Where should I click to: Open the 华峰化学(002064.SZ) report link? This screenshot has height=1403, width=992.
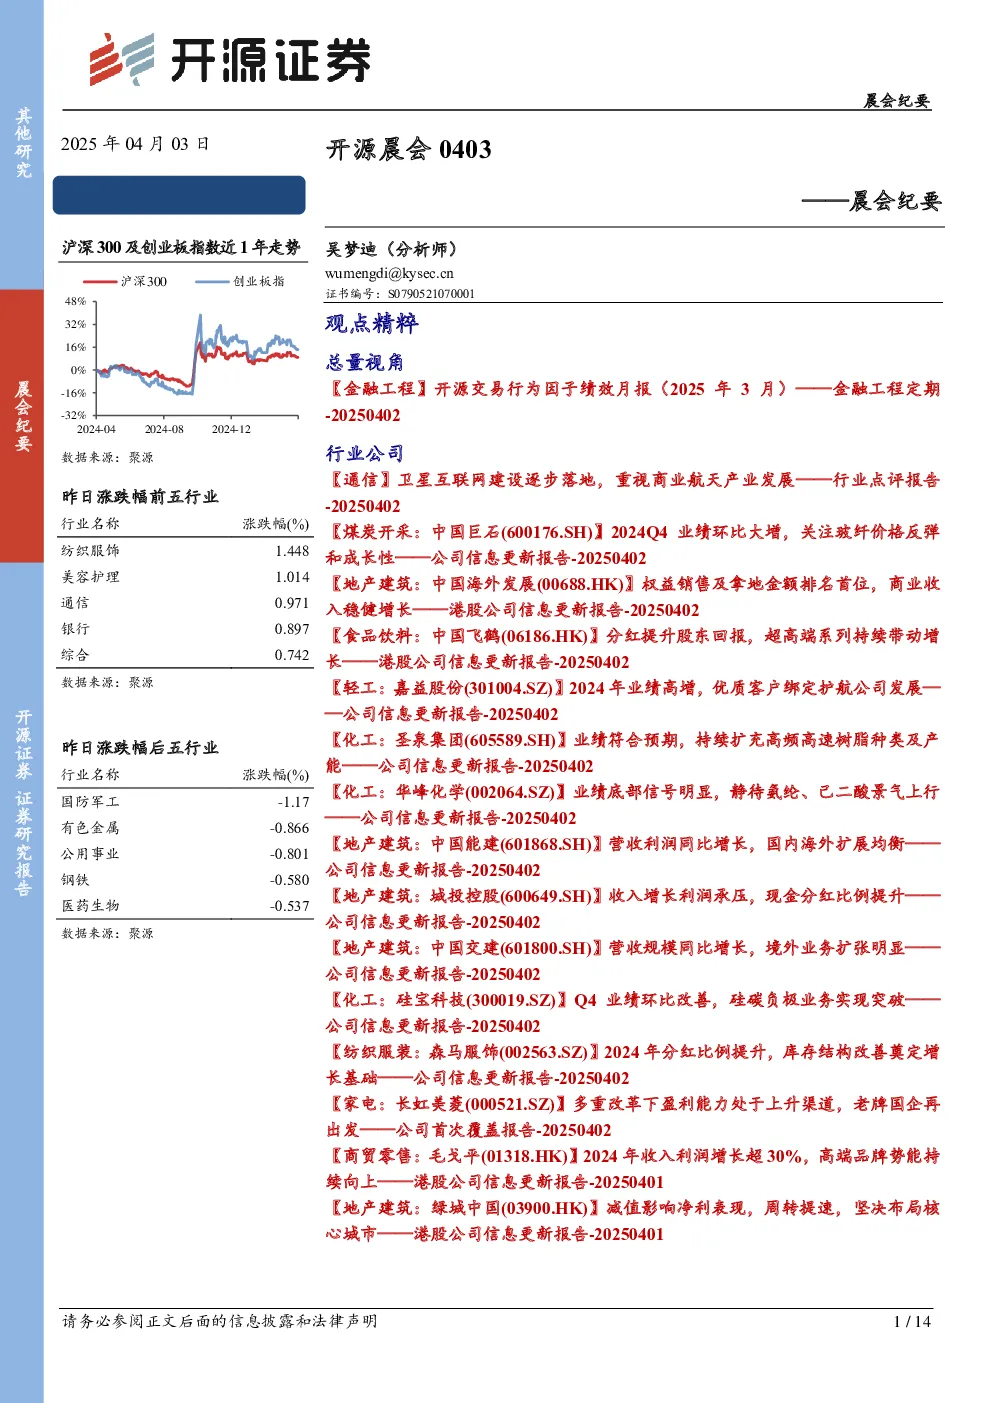click(633, 805)
